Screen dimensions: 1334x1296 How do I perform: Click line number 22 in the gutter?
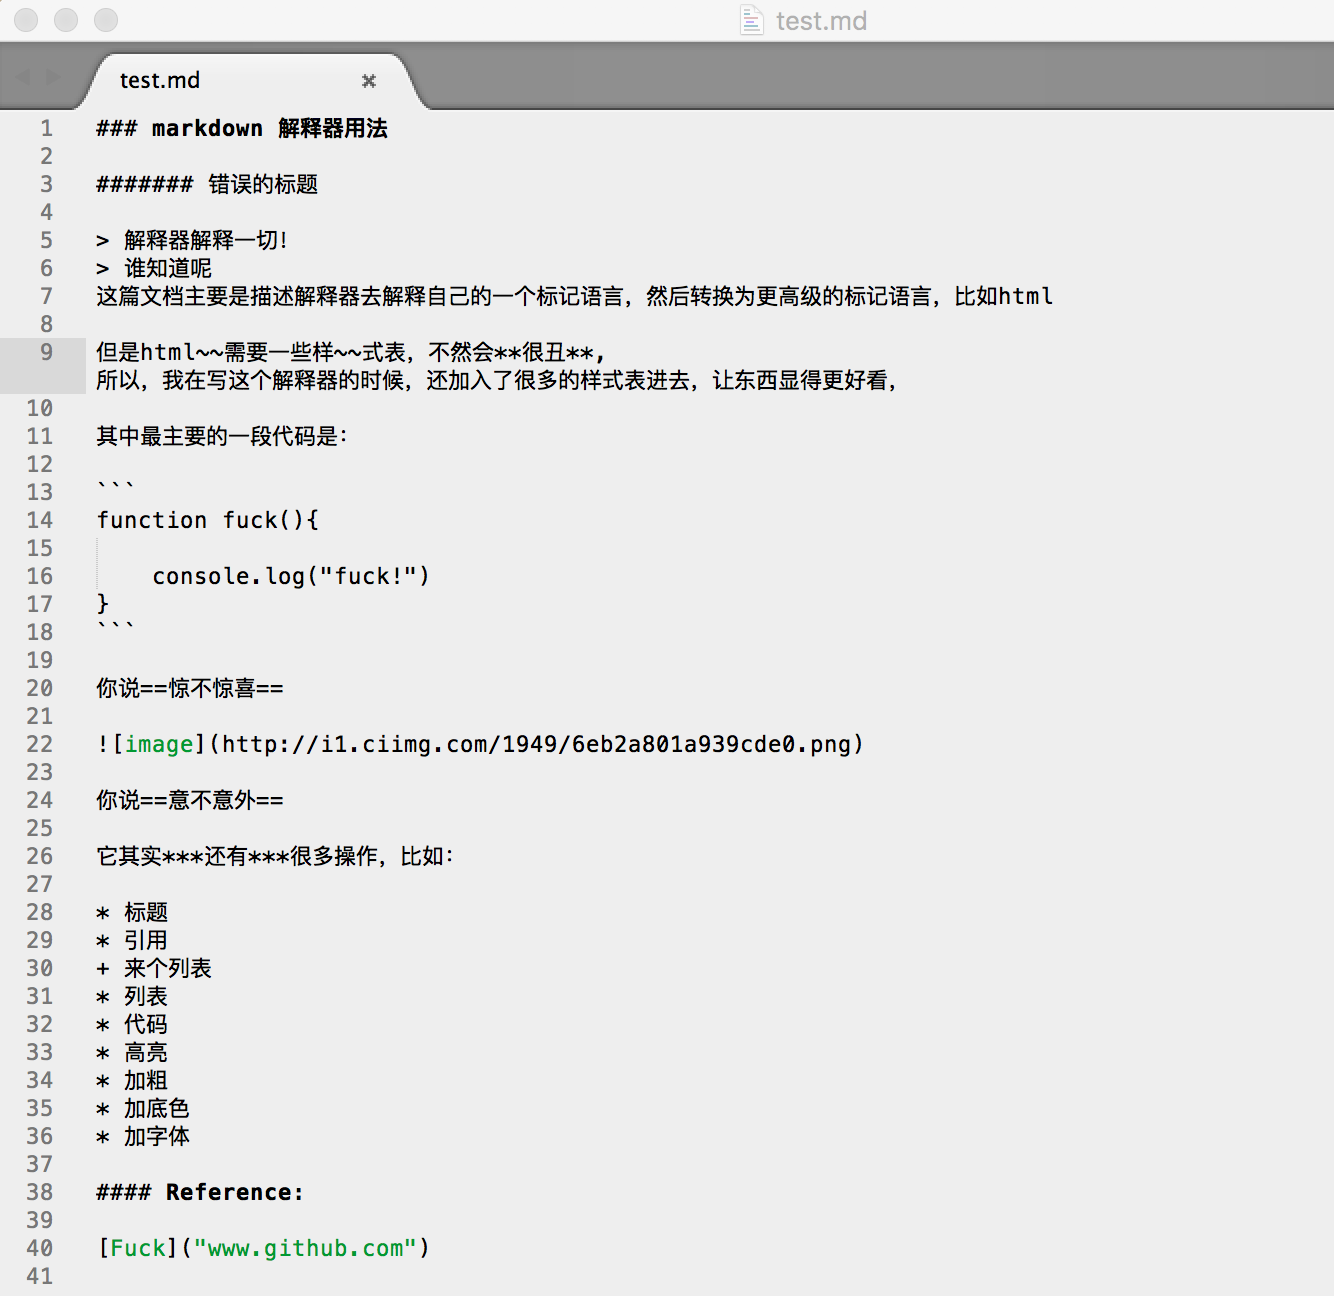40,744
